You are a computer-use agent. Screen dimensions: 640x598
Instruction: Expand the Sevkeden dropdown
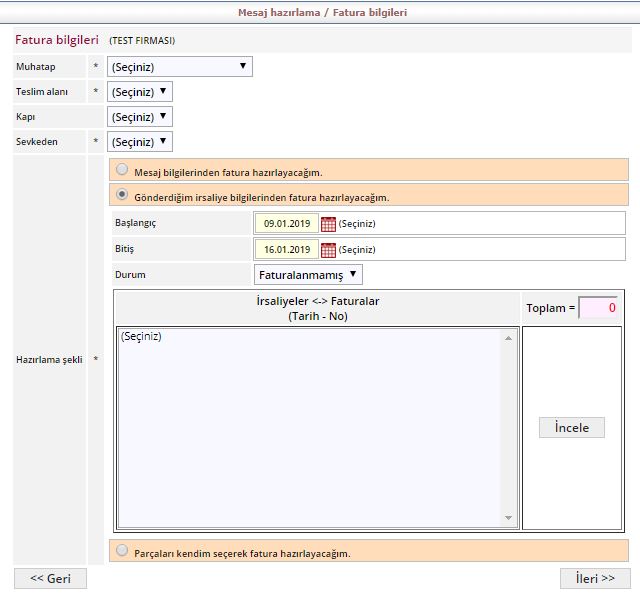[x=139, y=142]
